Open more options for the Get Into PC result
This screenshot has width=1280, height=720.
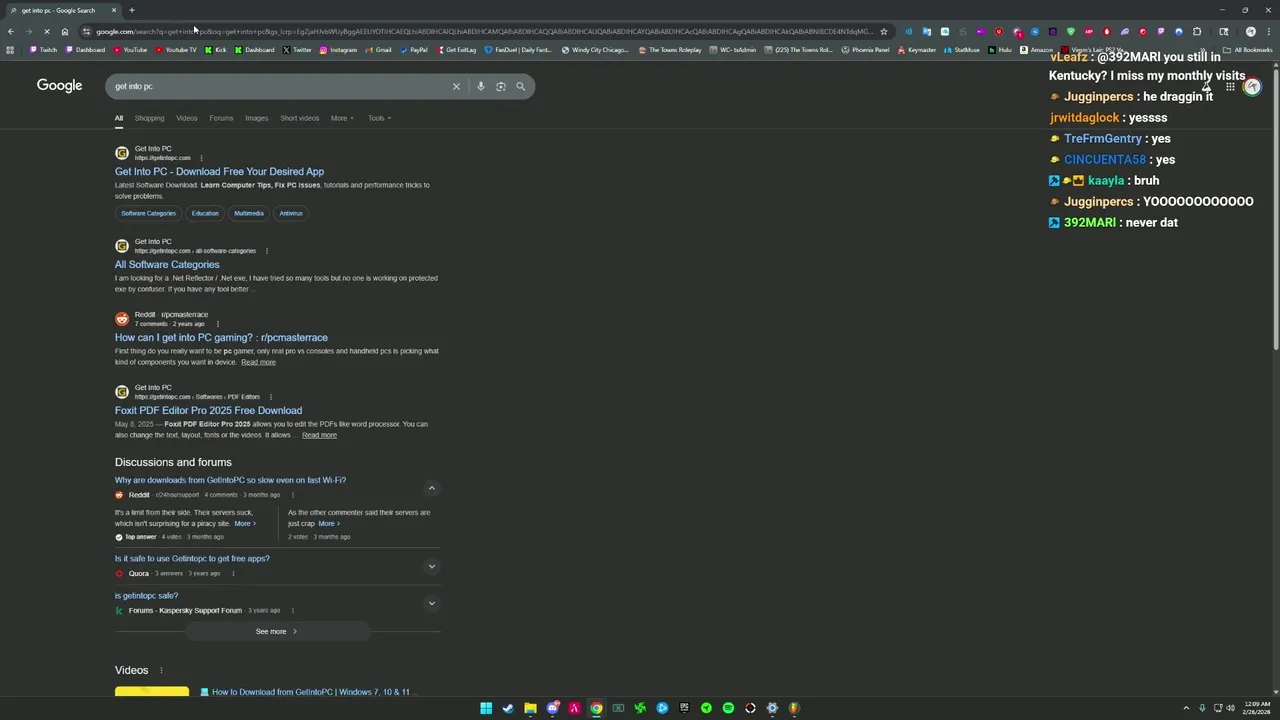tap(201, 158)
